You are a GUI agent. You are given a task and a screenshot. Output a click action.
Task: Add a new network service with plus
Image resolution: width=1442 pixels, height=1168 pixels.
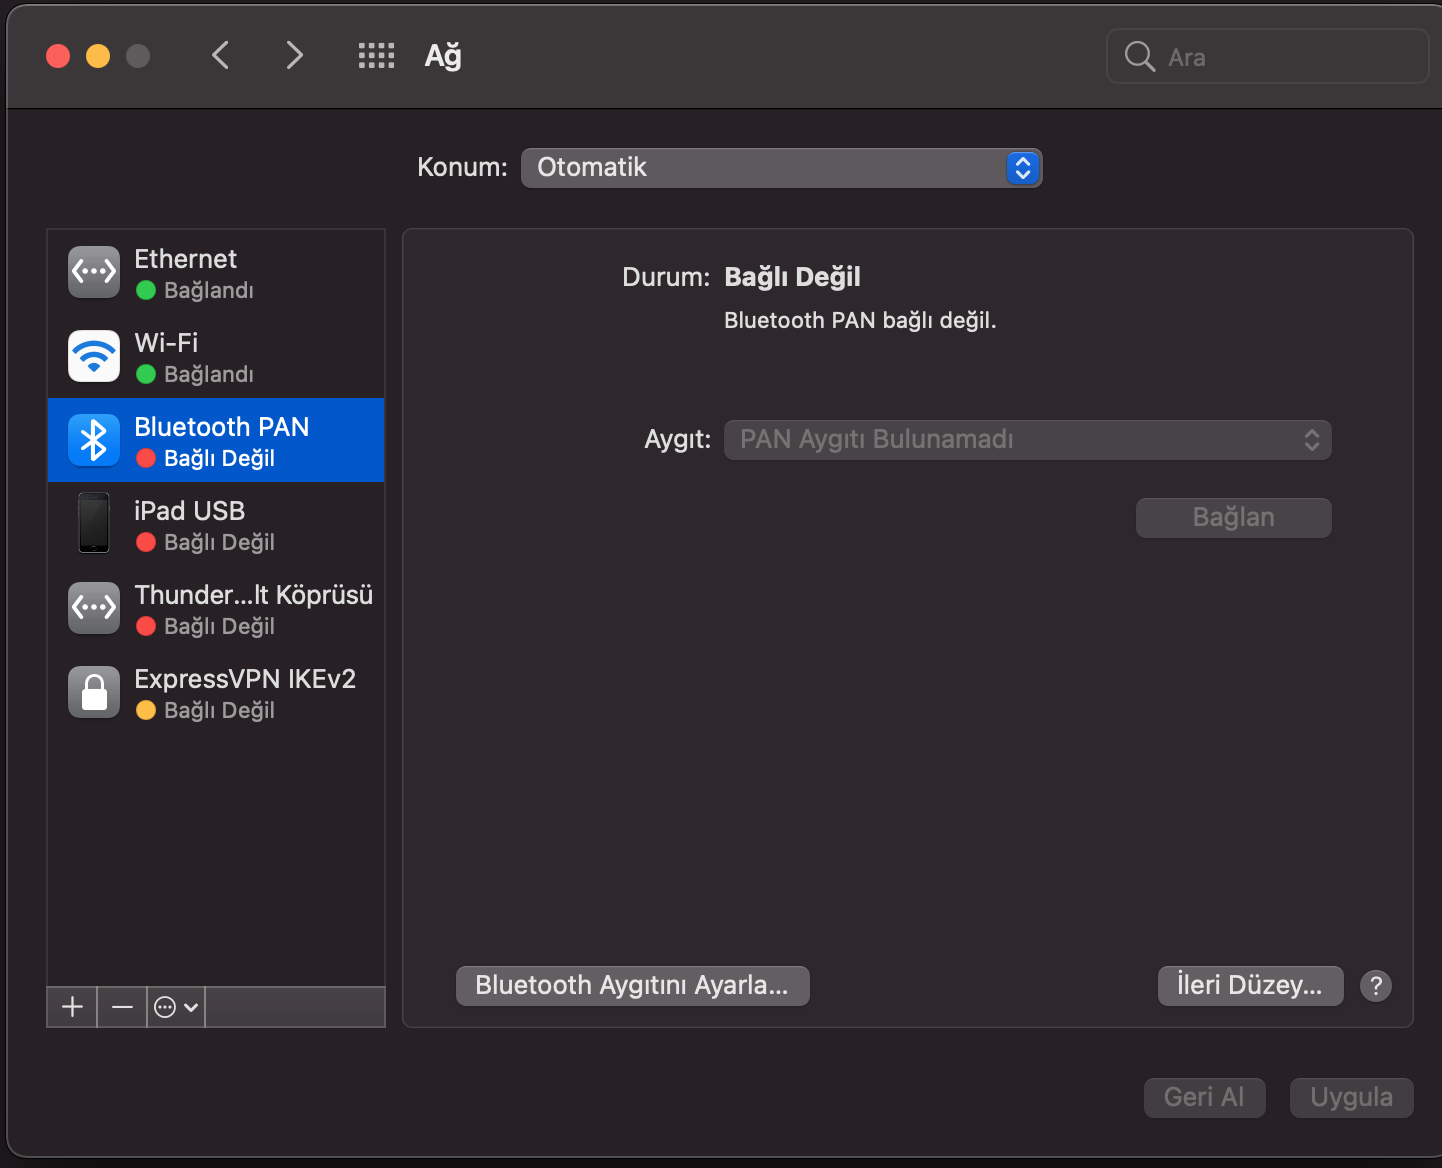(x=72, y=1007)
